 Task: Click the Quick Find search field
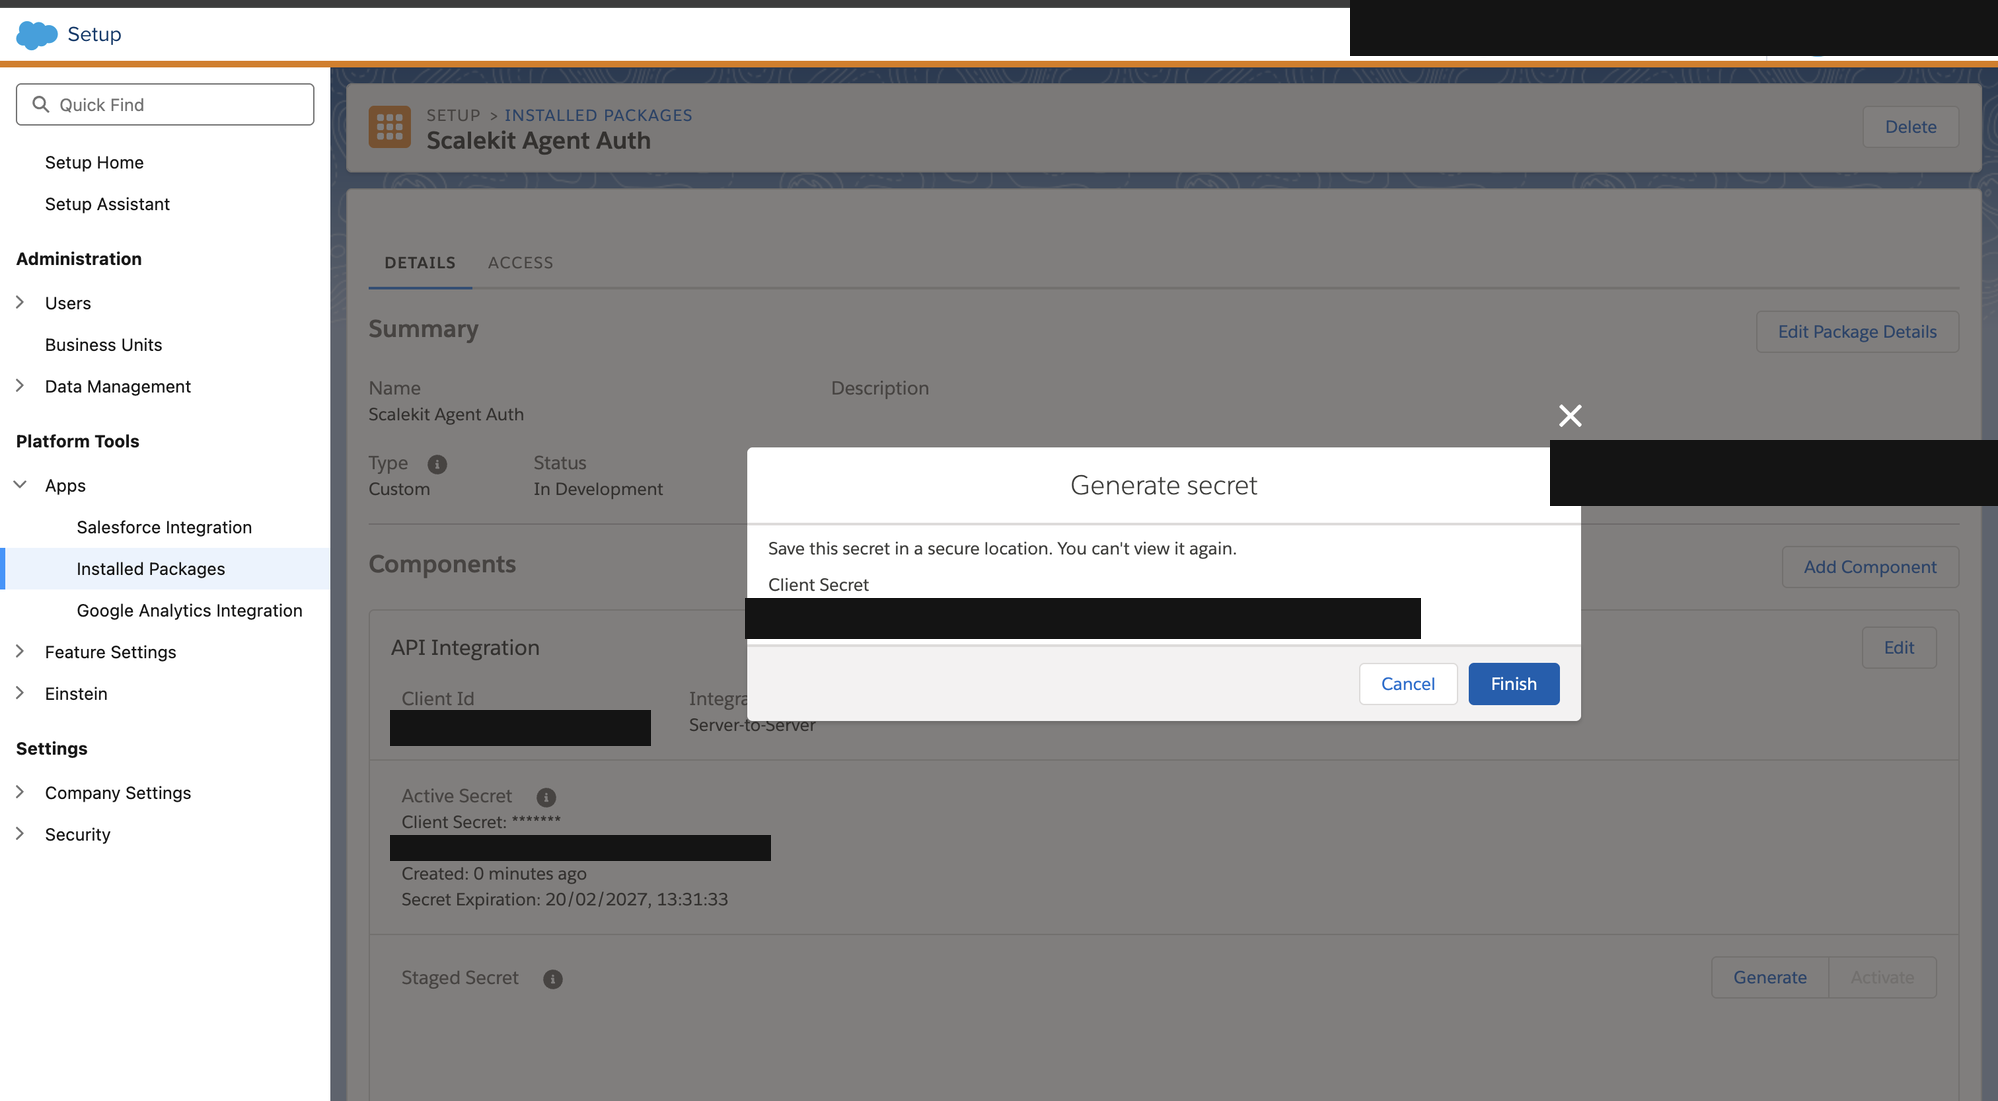click(165, 104)
